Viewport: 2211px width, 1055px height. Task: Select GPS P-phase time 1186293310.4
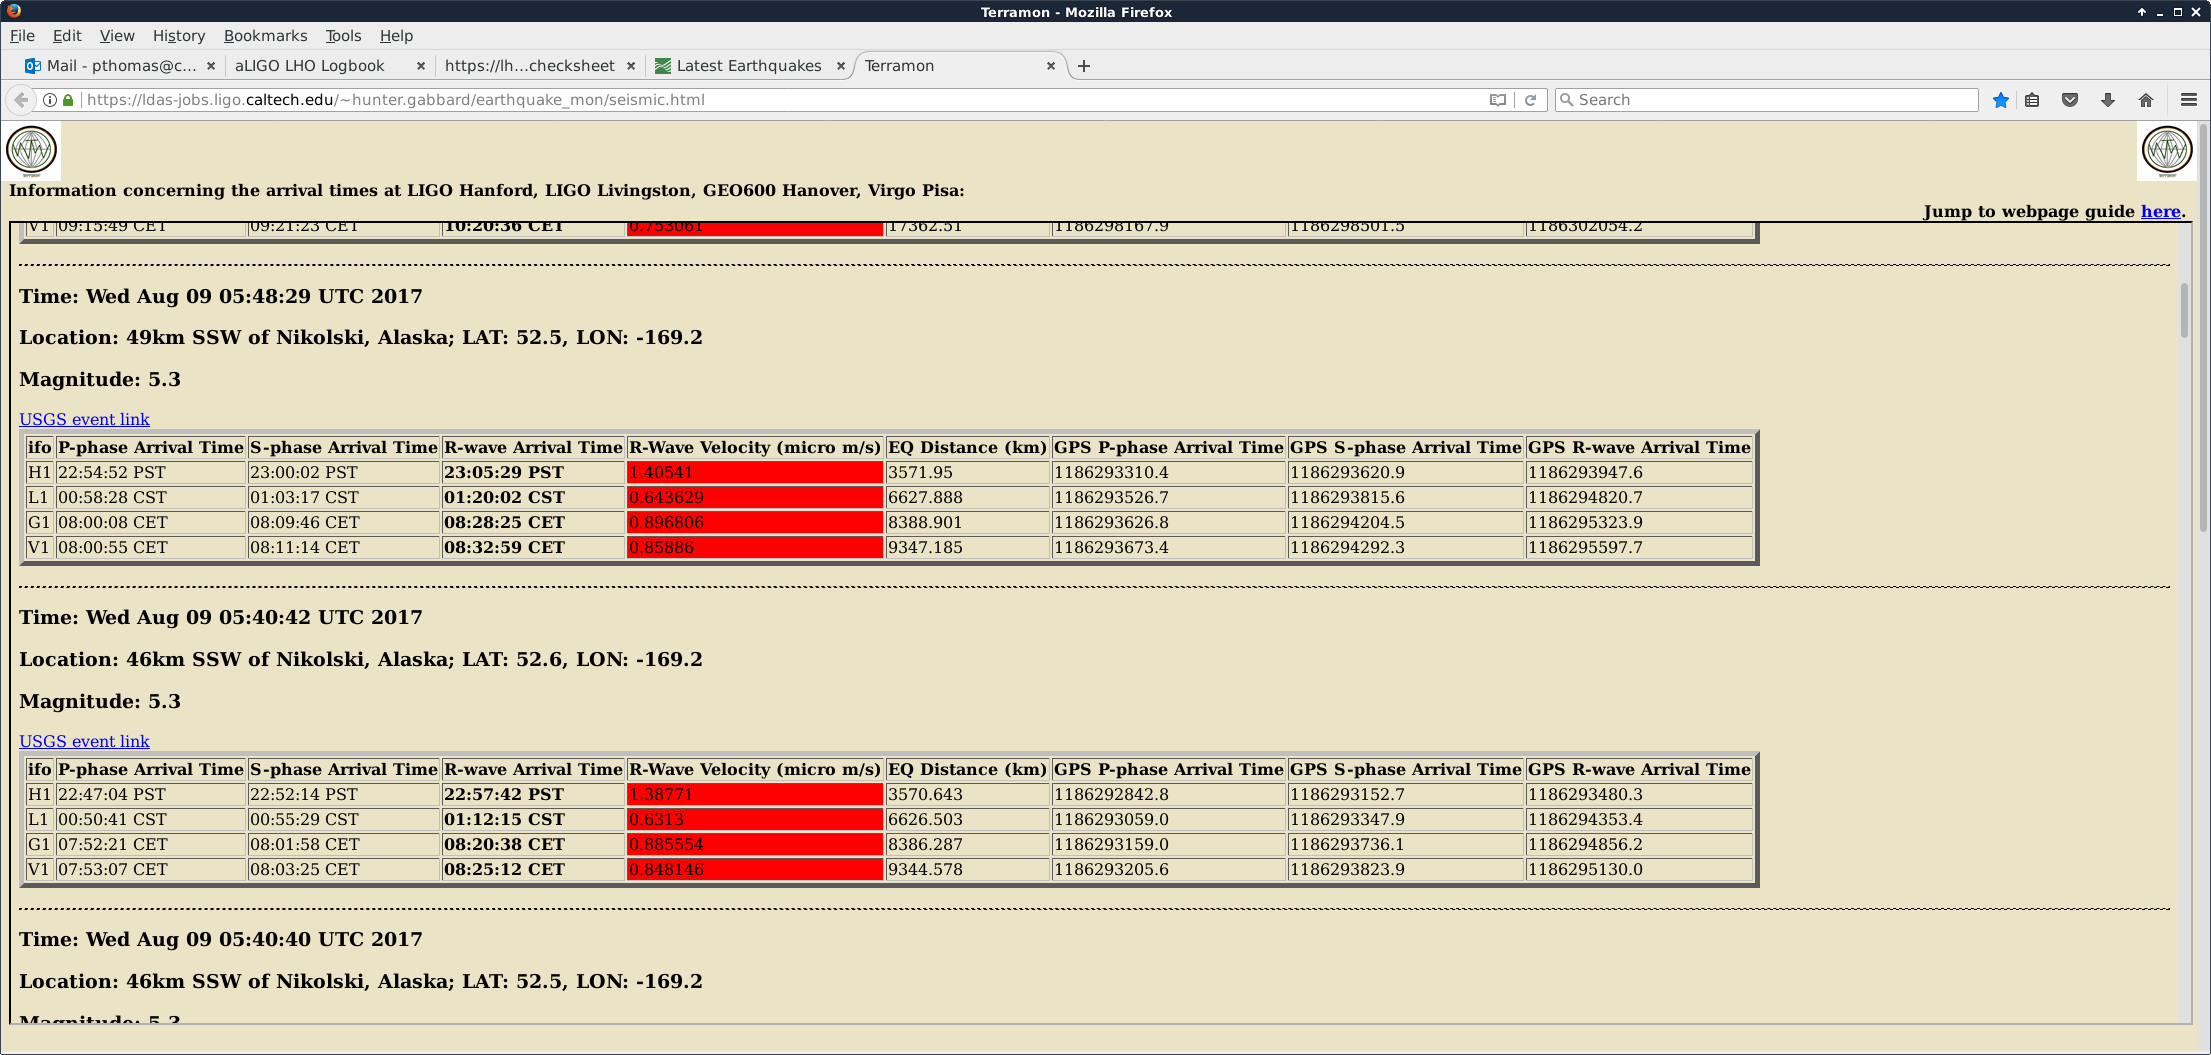pyautogui.click(x=1112, y=473)
